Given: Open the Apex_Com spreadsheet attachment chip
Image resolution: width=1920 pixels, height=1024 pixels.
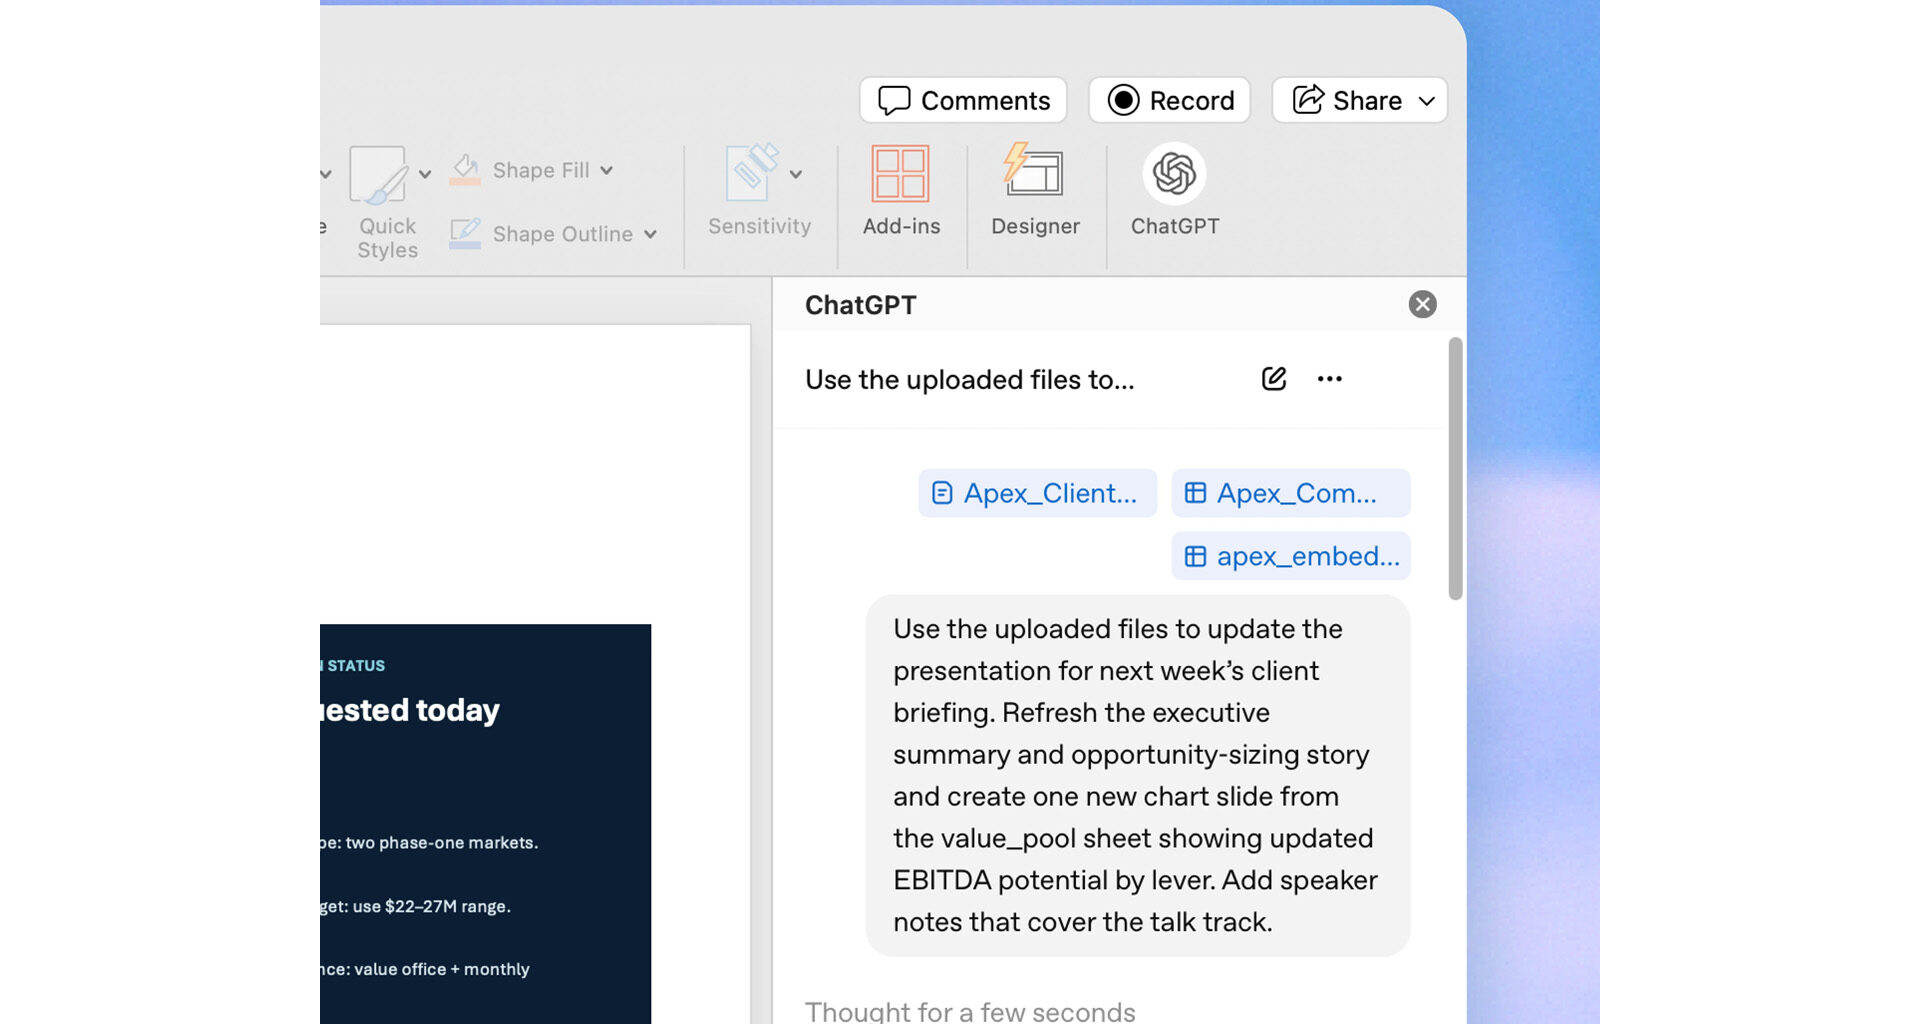Looking at the screenshot, I should tap(1291, 493).
